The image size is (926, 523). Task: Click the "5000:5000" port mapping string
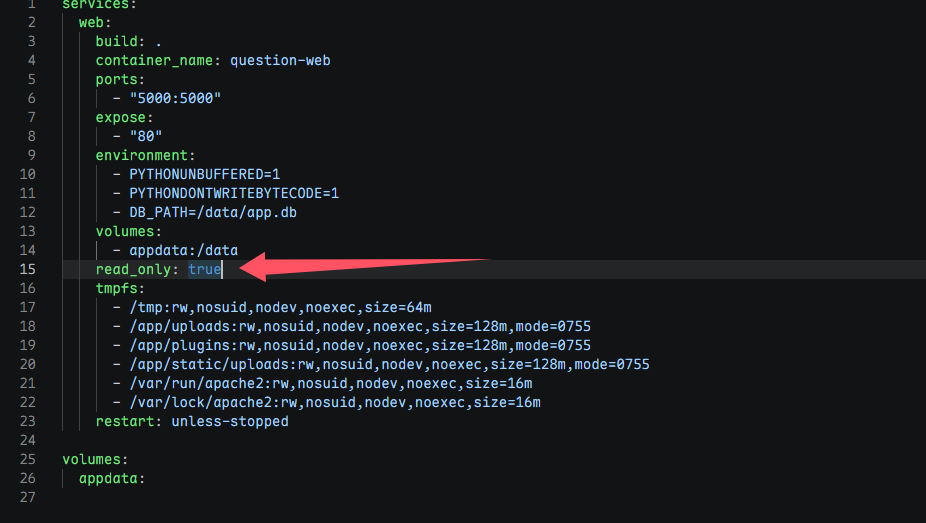[x=175, y=98]
